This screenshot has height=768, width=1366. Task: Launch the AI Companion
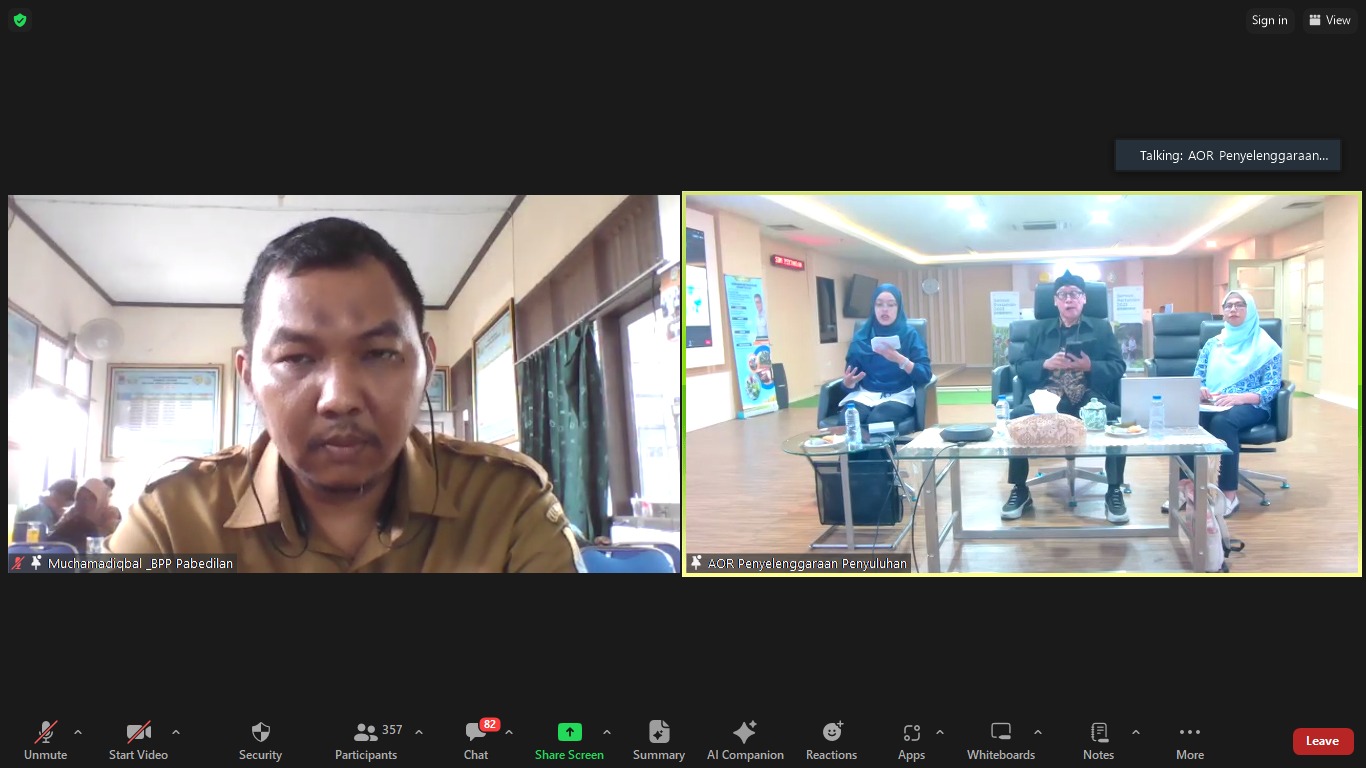745,741
